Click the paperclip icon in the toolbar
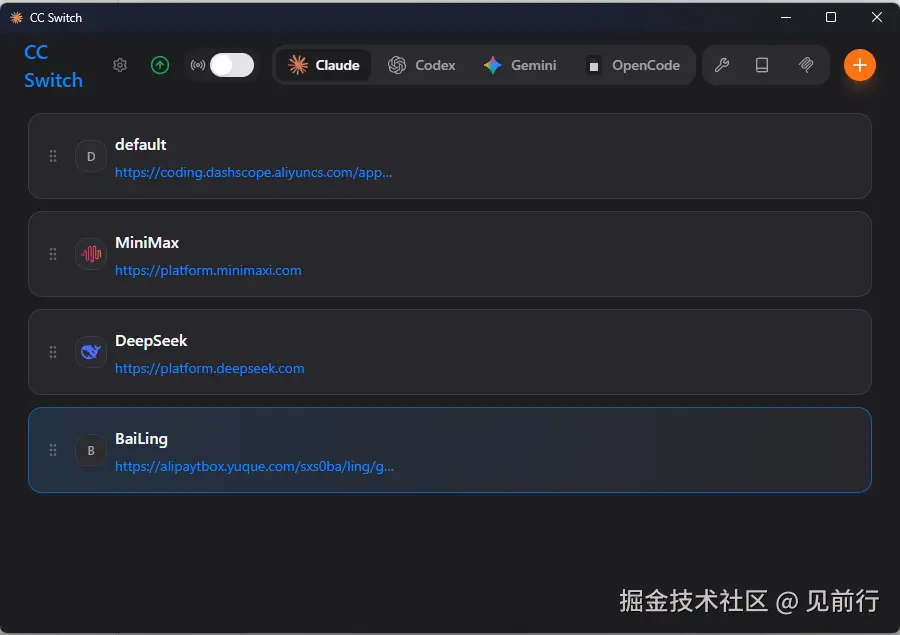 [x=806, y=65]
